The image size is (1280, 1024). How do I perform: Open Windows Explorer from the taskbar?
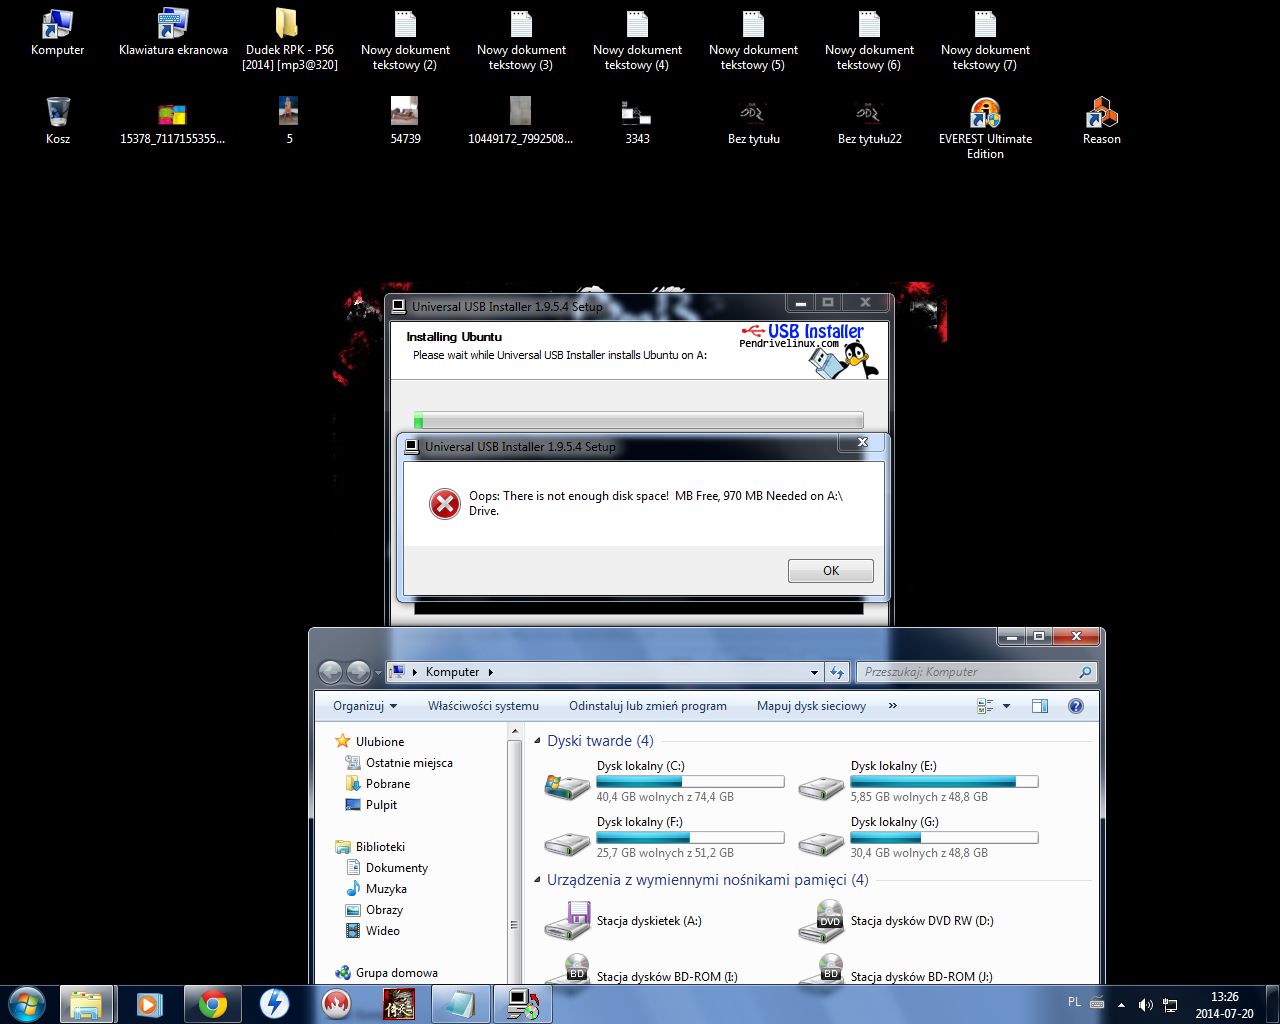pyautogui.click(x=86, y=1004)
